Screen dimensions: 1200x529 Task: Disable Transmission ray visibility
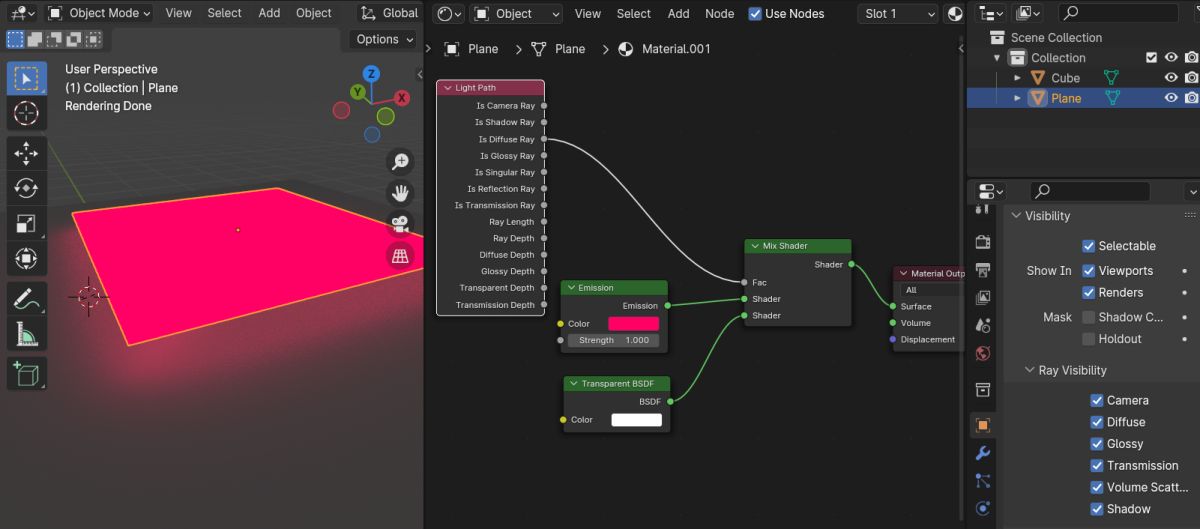click(x=1097, y=465)
